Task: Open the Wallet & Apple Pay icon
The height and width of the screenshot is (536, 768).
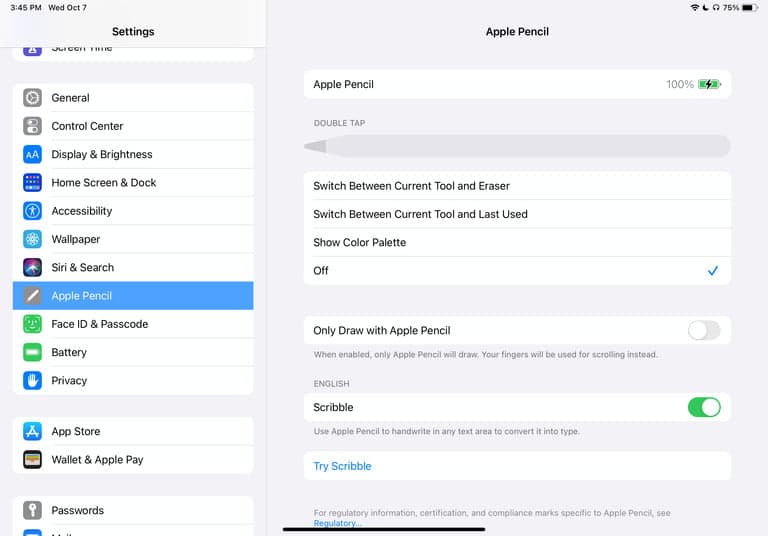Action: (x=32, y=460)
